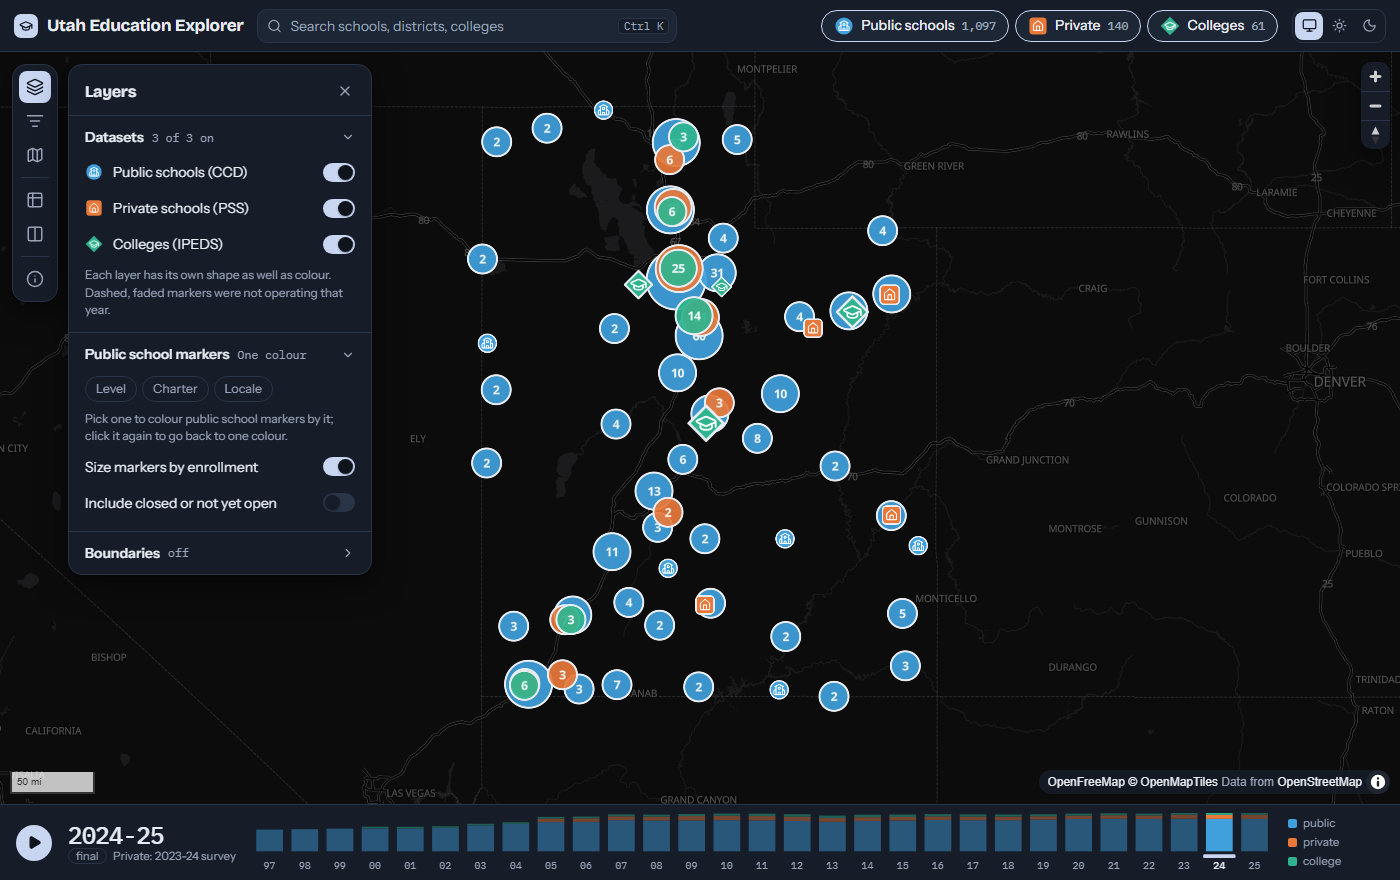Expand the Boundaries section
The width and height of the screenshot is (1400, 880).
(x=220, y=553)
